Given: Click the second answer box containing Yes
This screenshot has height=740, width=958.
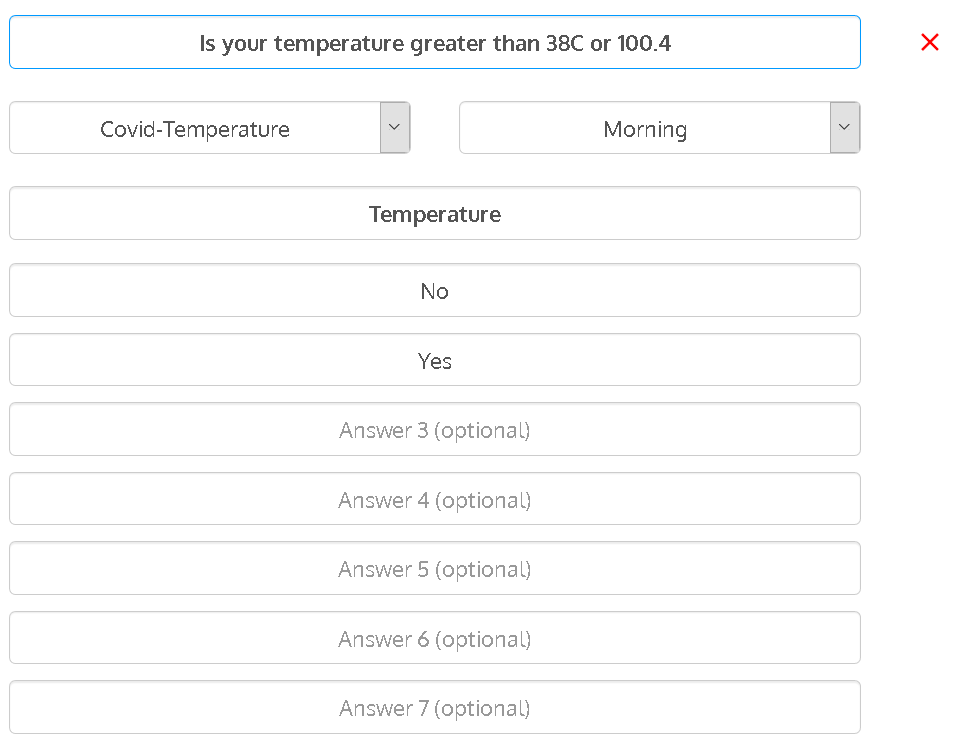Looking at the screenshot, I should tap(435, 361).
